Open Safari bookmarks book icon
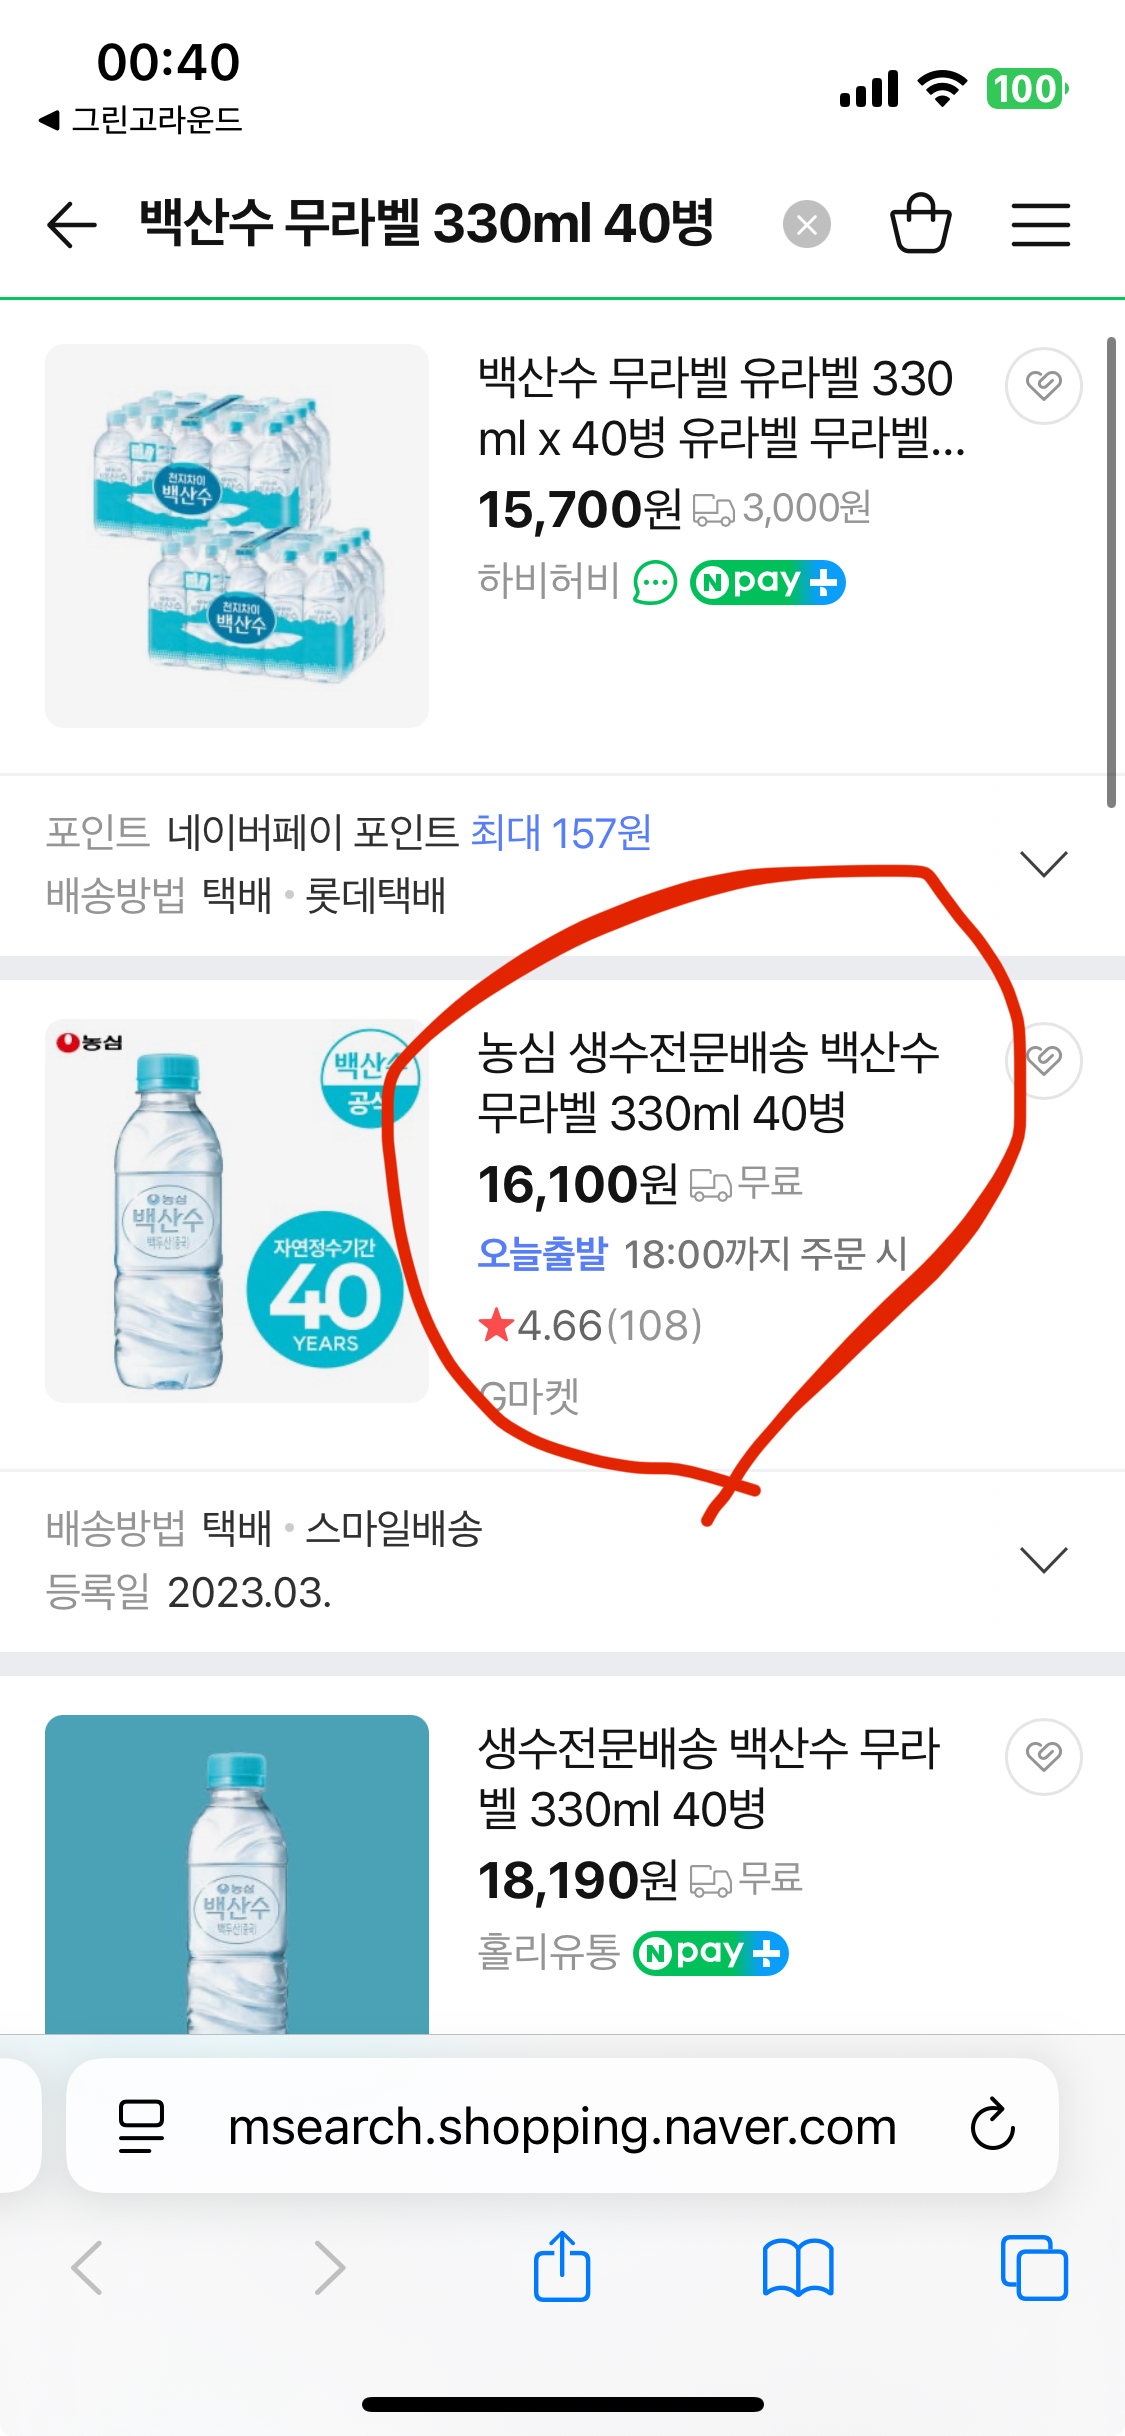Viewport: 1125px width, 2436px height. [x=797, y=2267]
